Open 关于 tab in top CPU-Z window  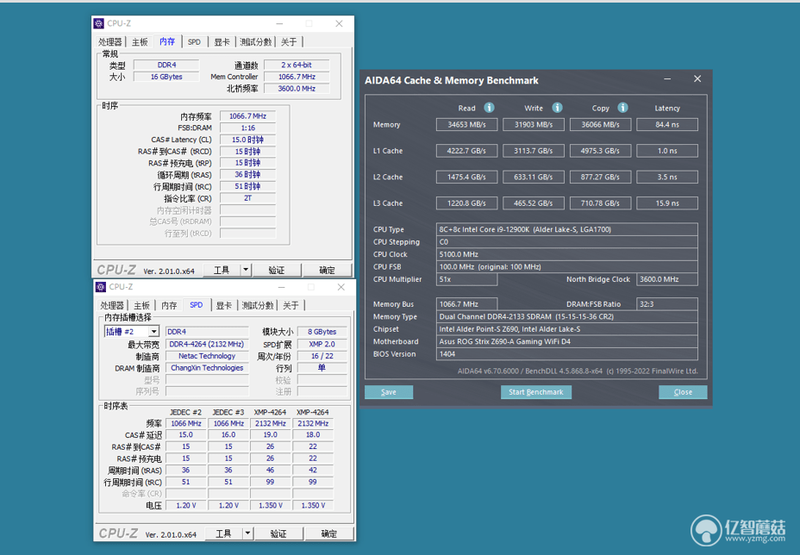click(x=289, y=42)
